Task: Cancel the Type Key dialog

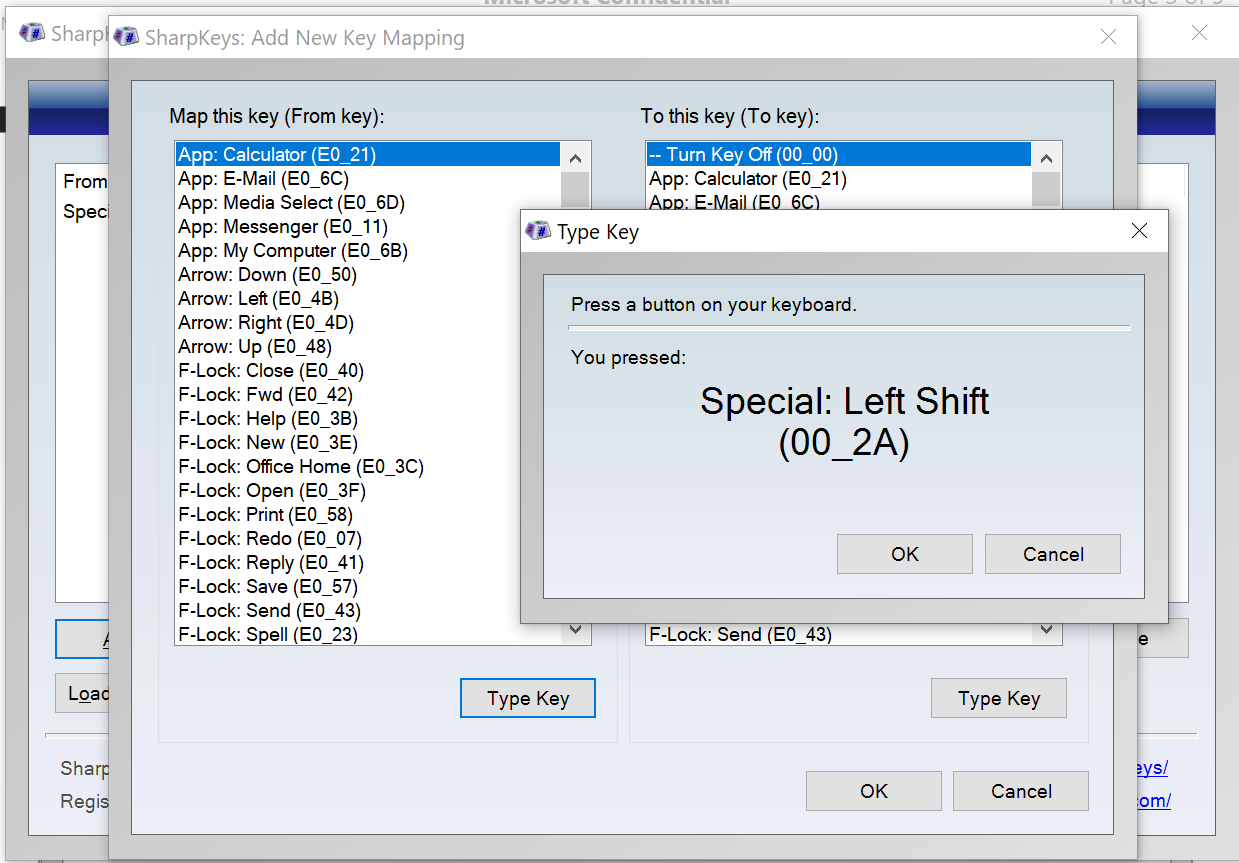Action: pyautogui.click(x=1052, y=553)
